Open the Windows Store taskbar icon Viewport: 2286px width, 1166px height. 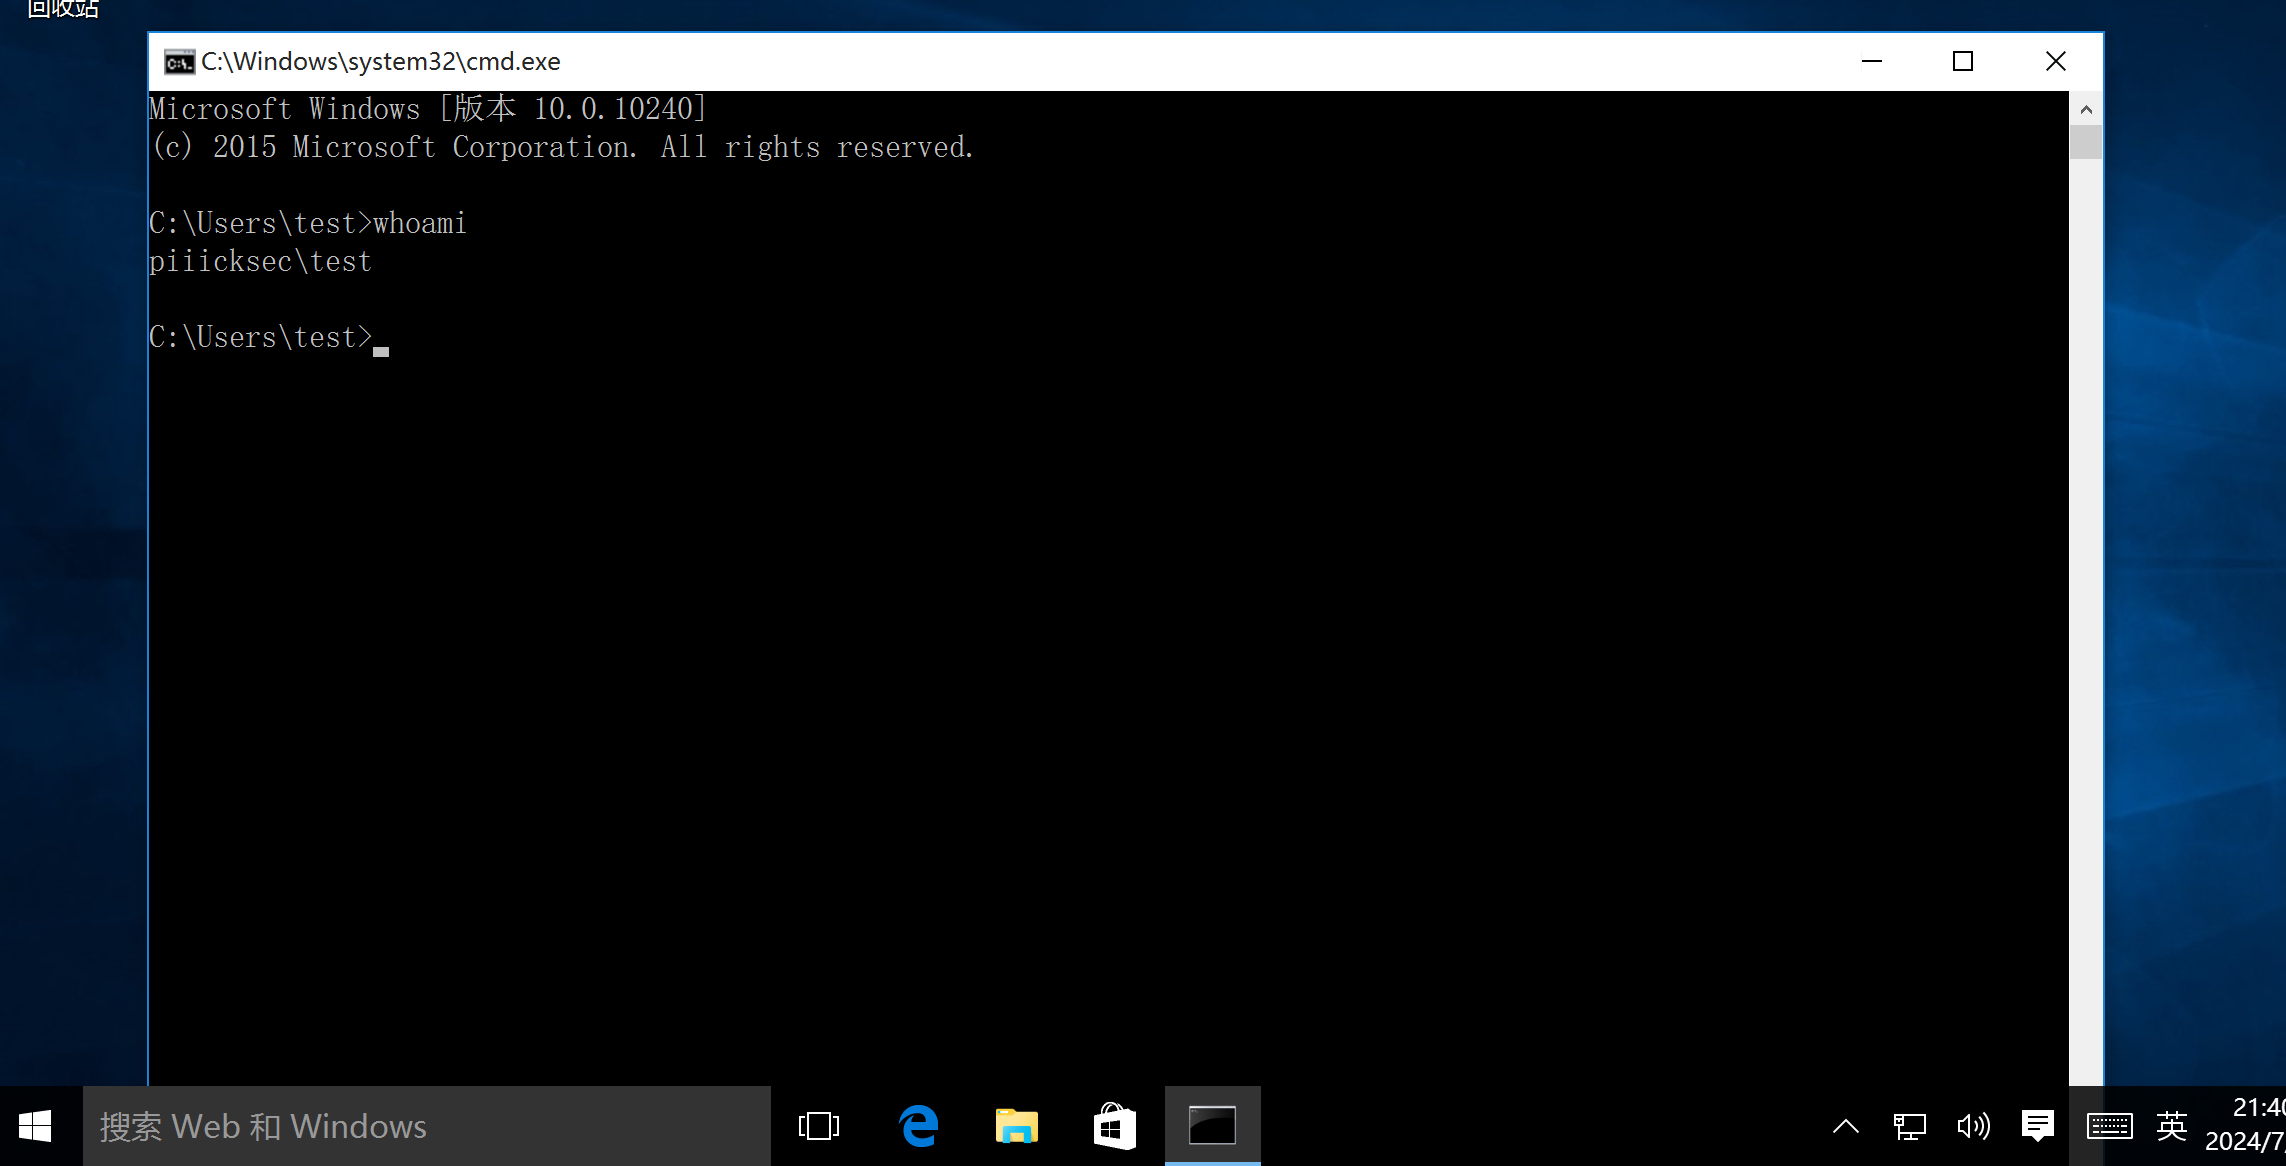pos(1114,1126)
